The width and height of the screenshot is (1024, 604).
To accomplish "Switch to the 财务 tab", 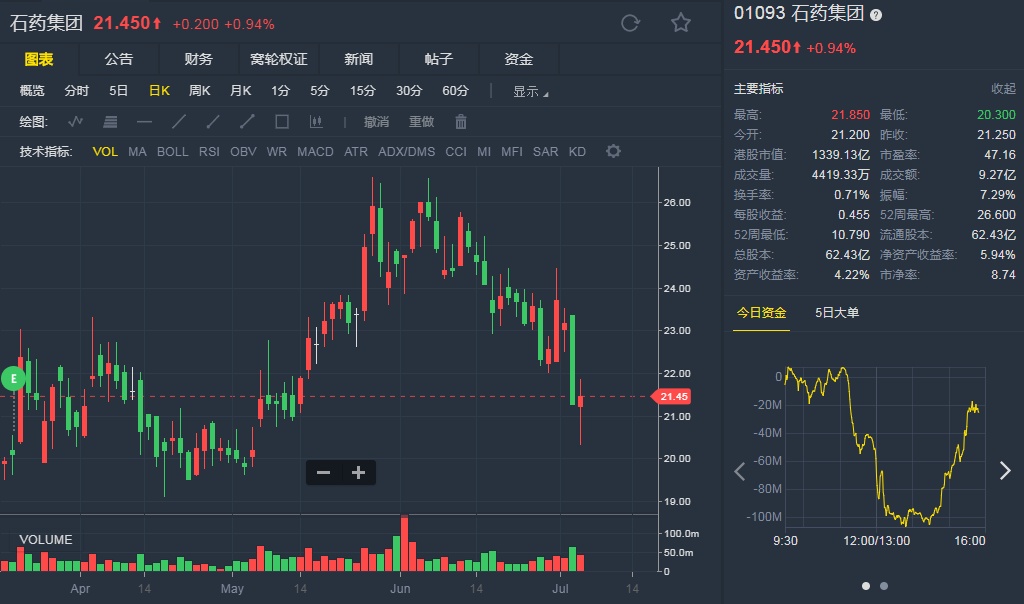I will tap(199, 59).
